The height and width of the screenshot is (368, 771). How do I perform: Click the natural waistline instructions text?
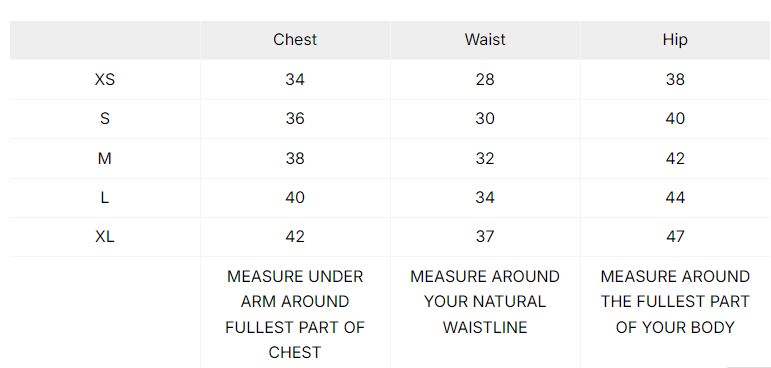(485, 302)
